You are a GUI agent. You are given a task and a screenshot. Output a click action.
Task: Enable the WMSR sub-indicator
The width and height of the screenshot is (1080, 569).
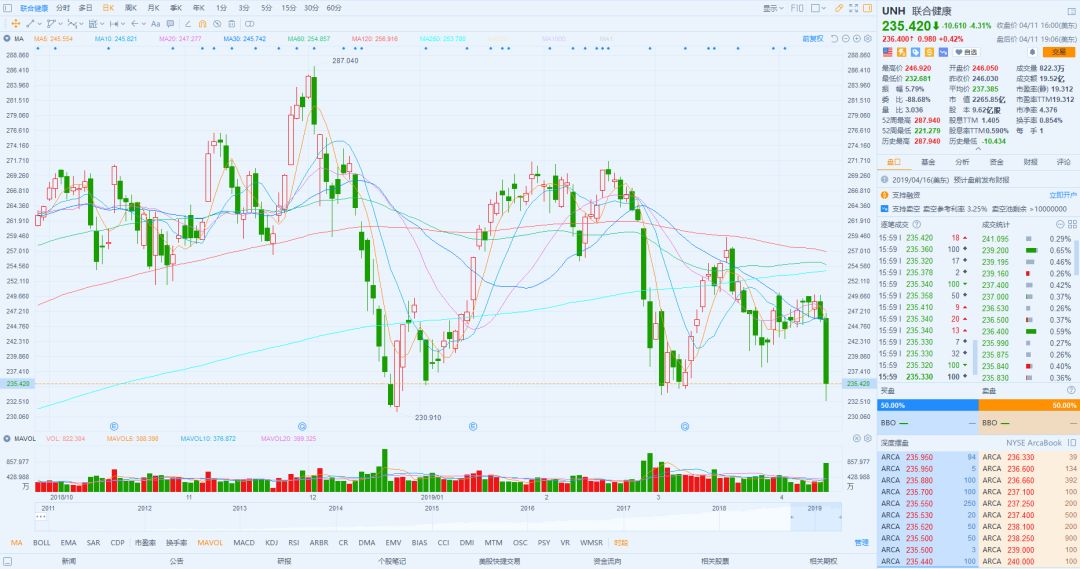point(591,543)
